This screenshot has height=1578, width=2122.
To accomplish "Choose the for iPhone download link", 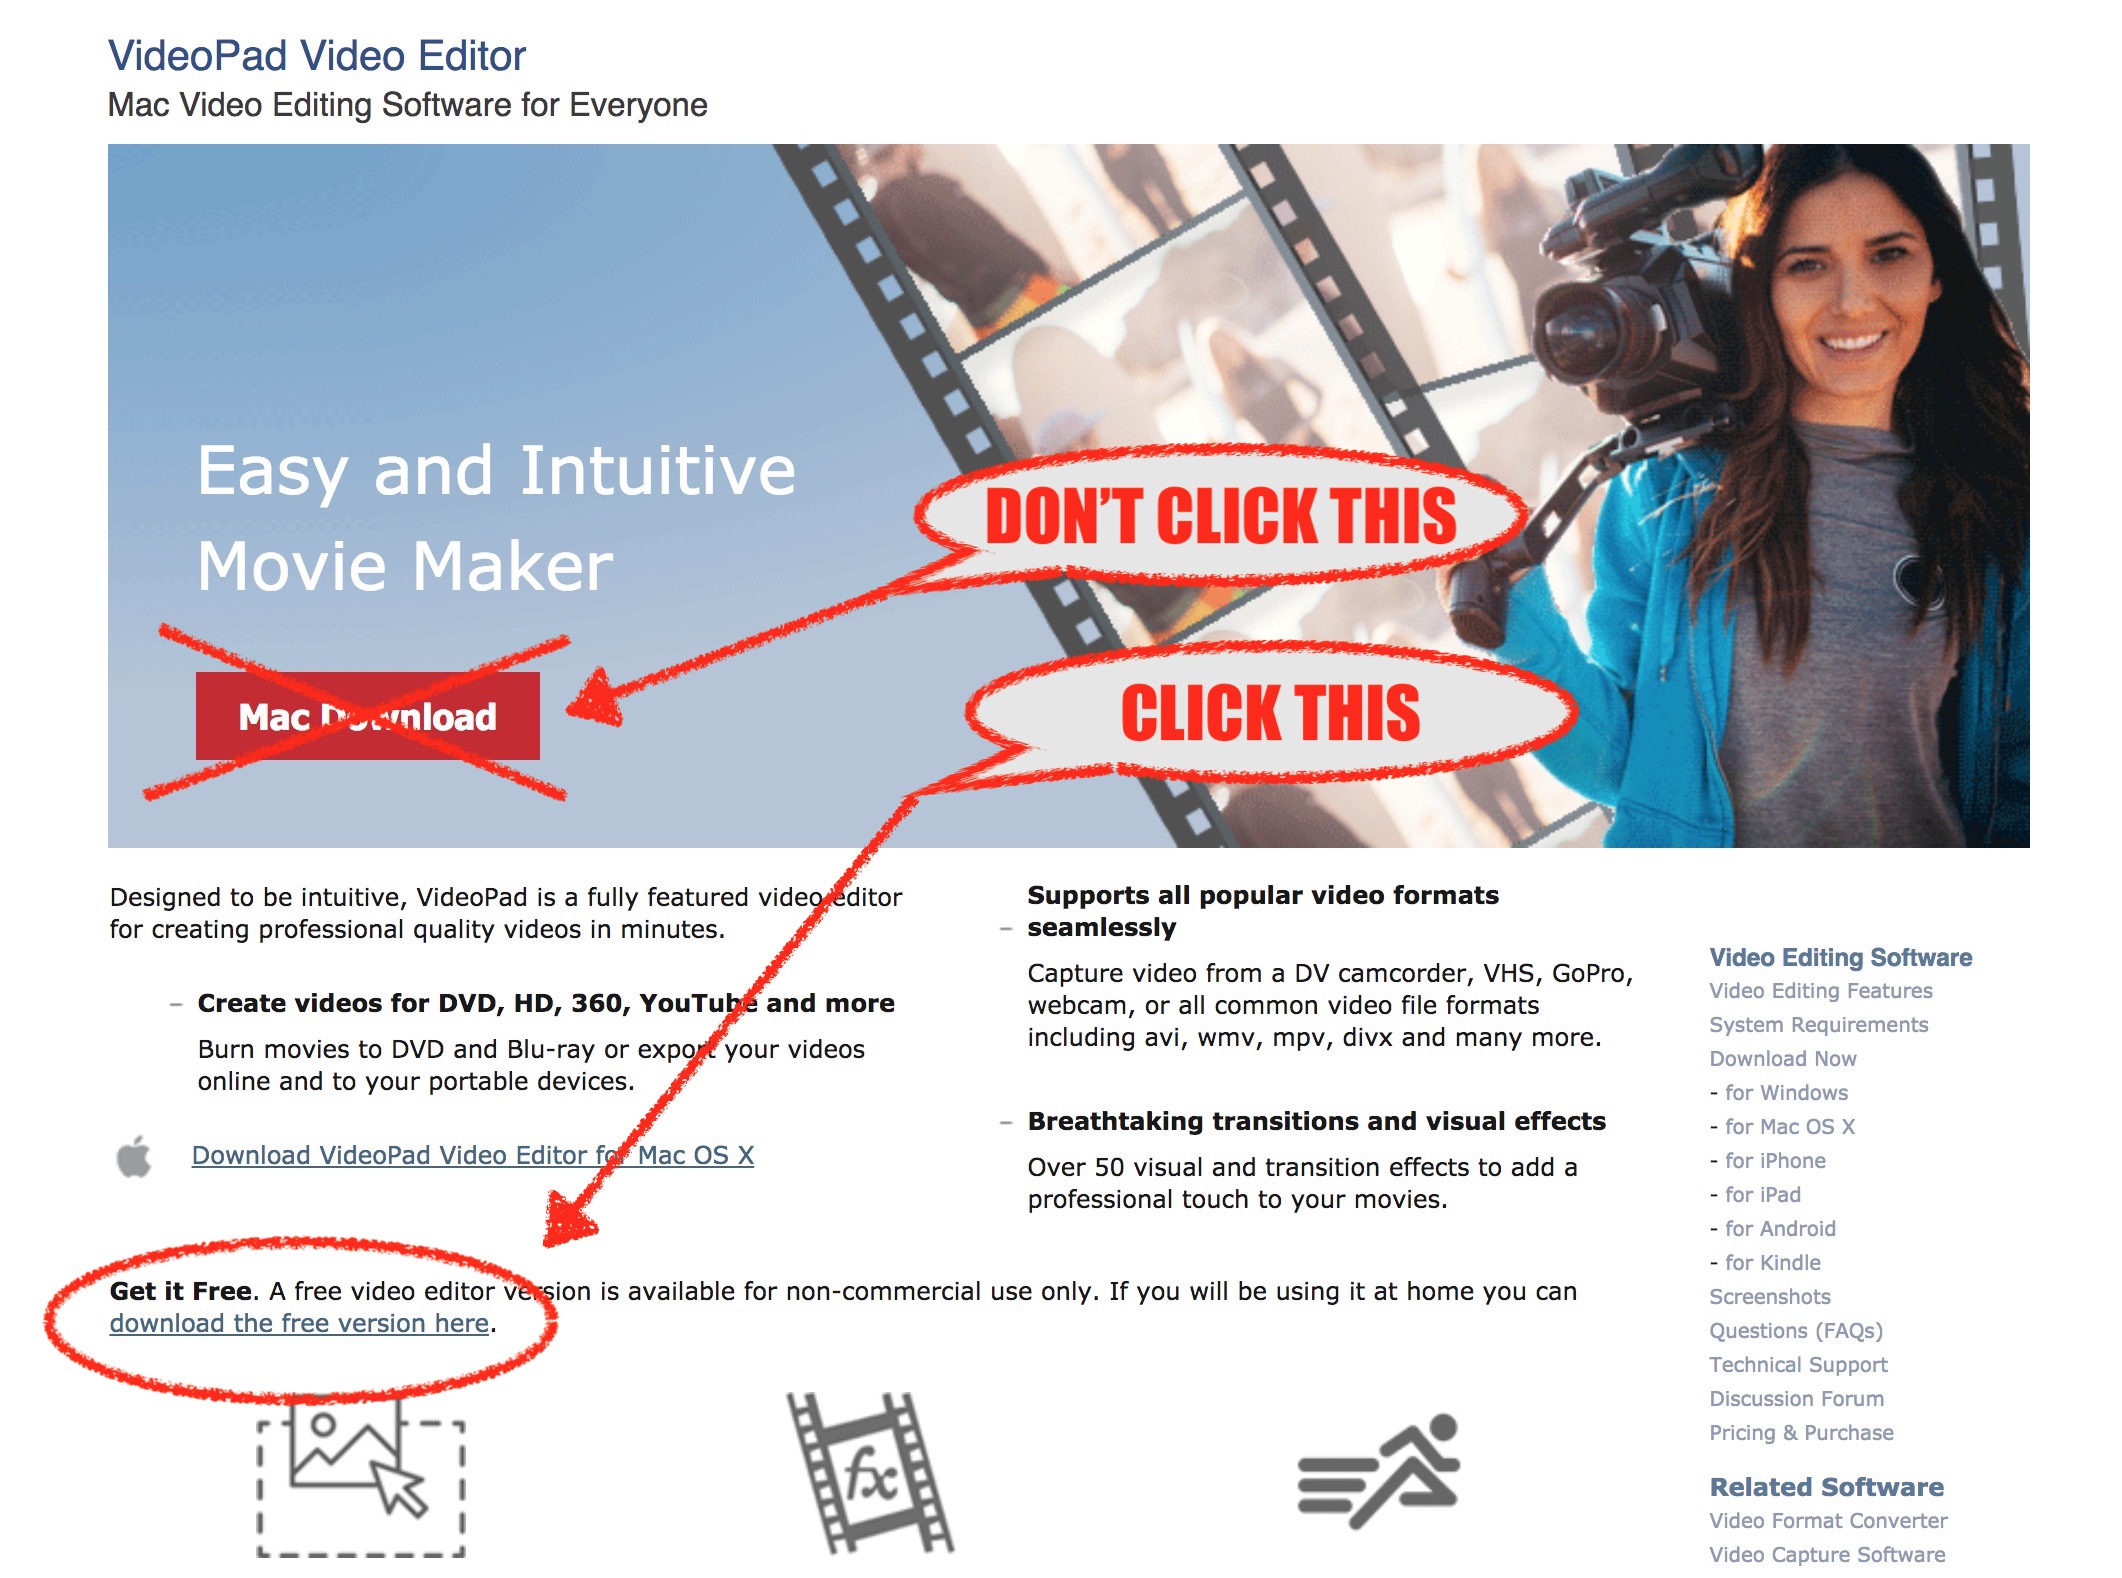I will coord(1775,1160).
